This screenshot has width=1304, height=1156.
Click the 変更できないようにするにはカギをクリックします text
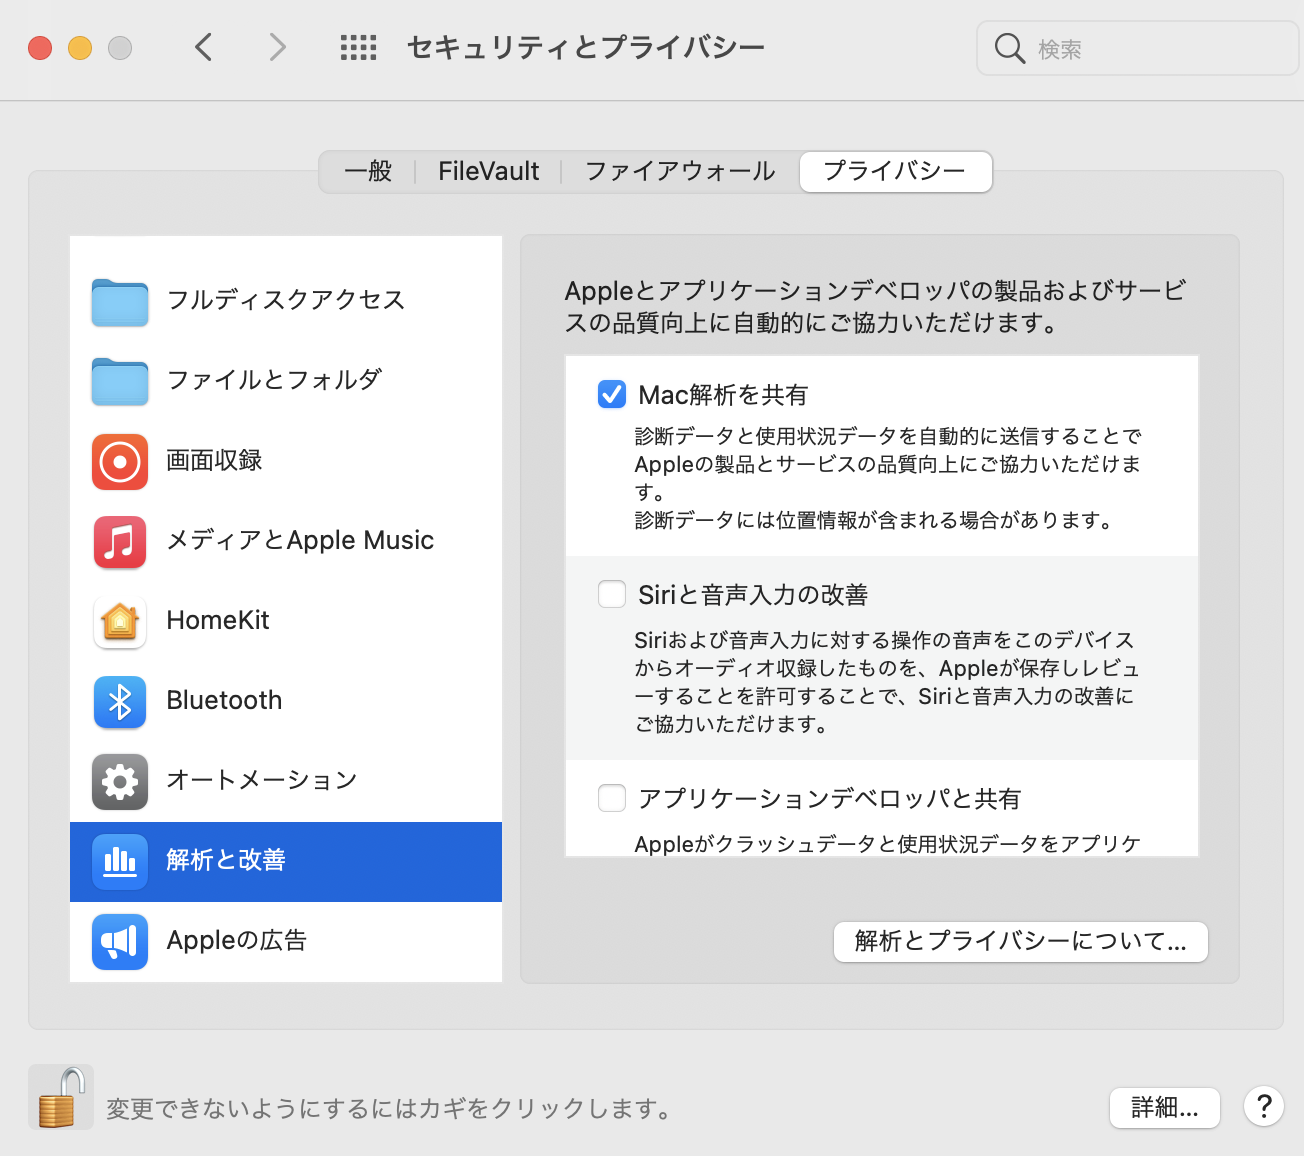[390, 1109]
